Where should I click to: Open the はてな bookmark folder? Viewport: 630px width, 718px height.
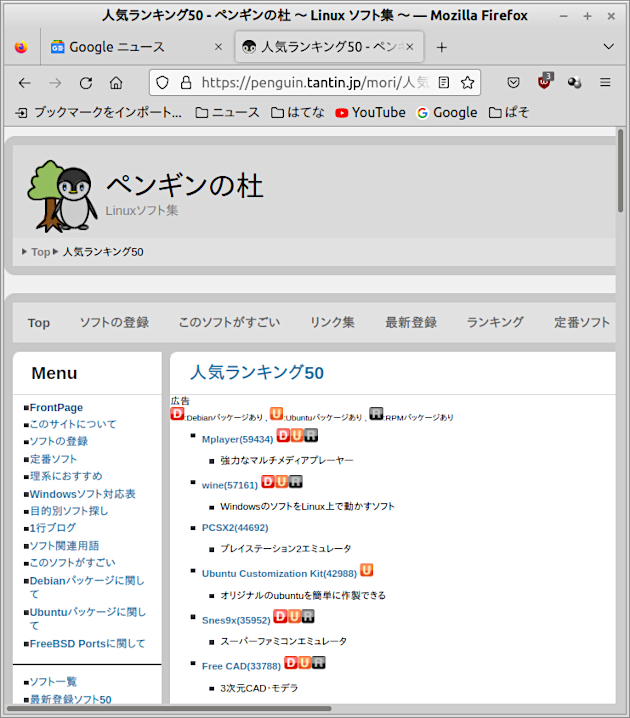(298, 113)
